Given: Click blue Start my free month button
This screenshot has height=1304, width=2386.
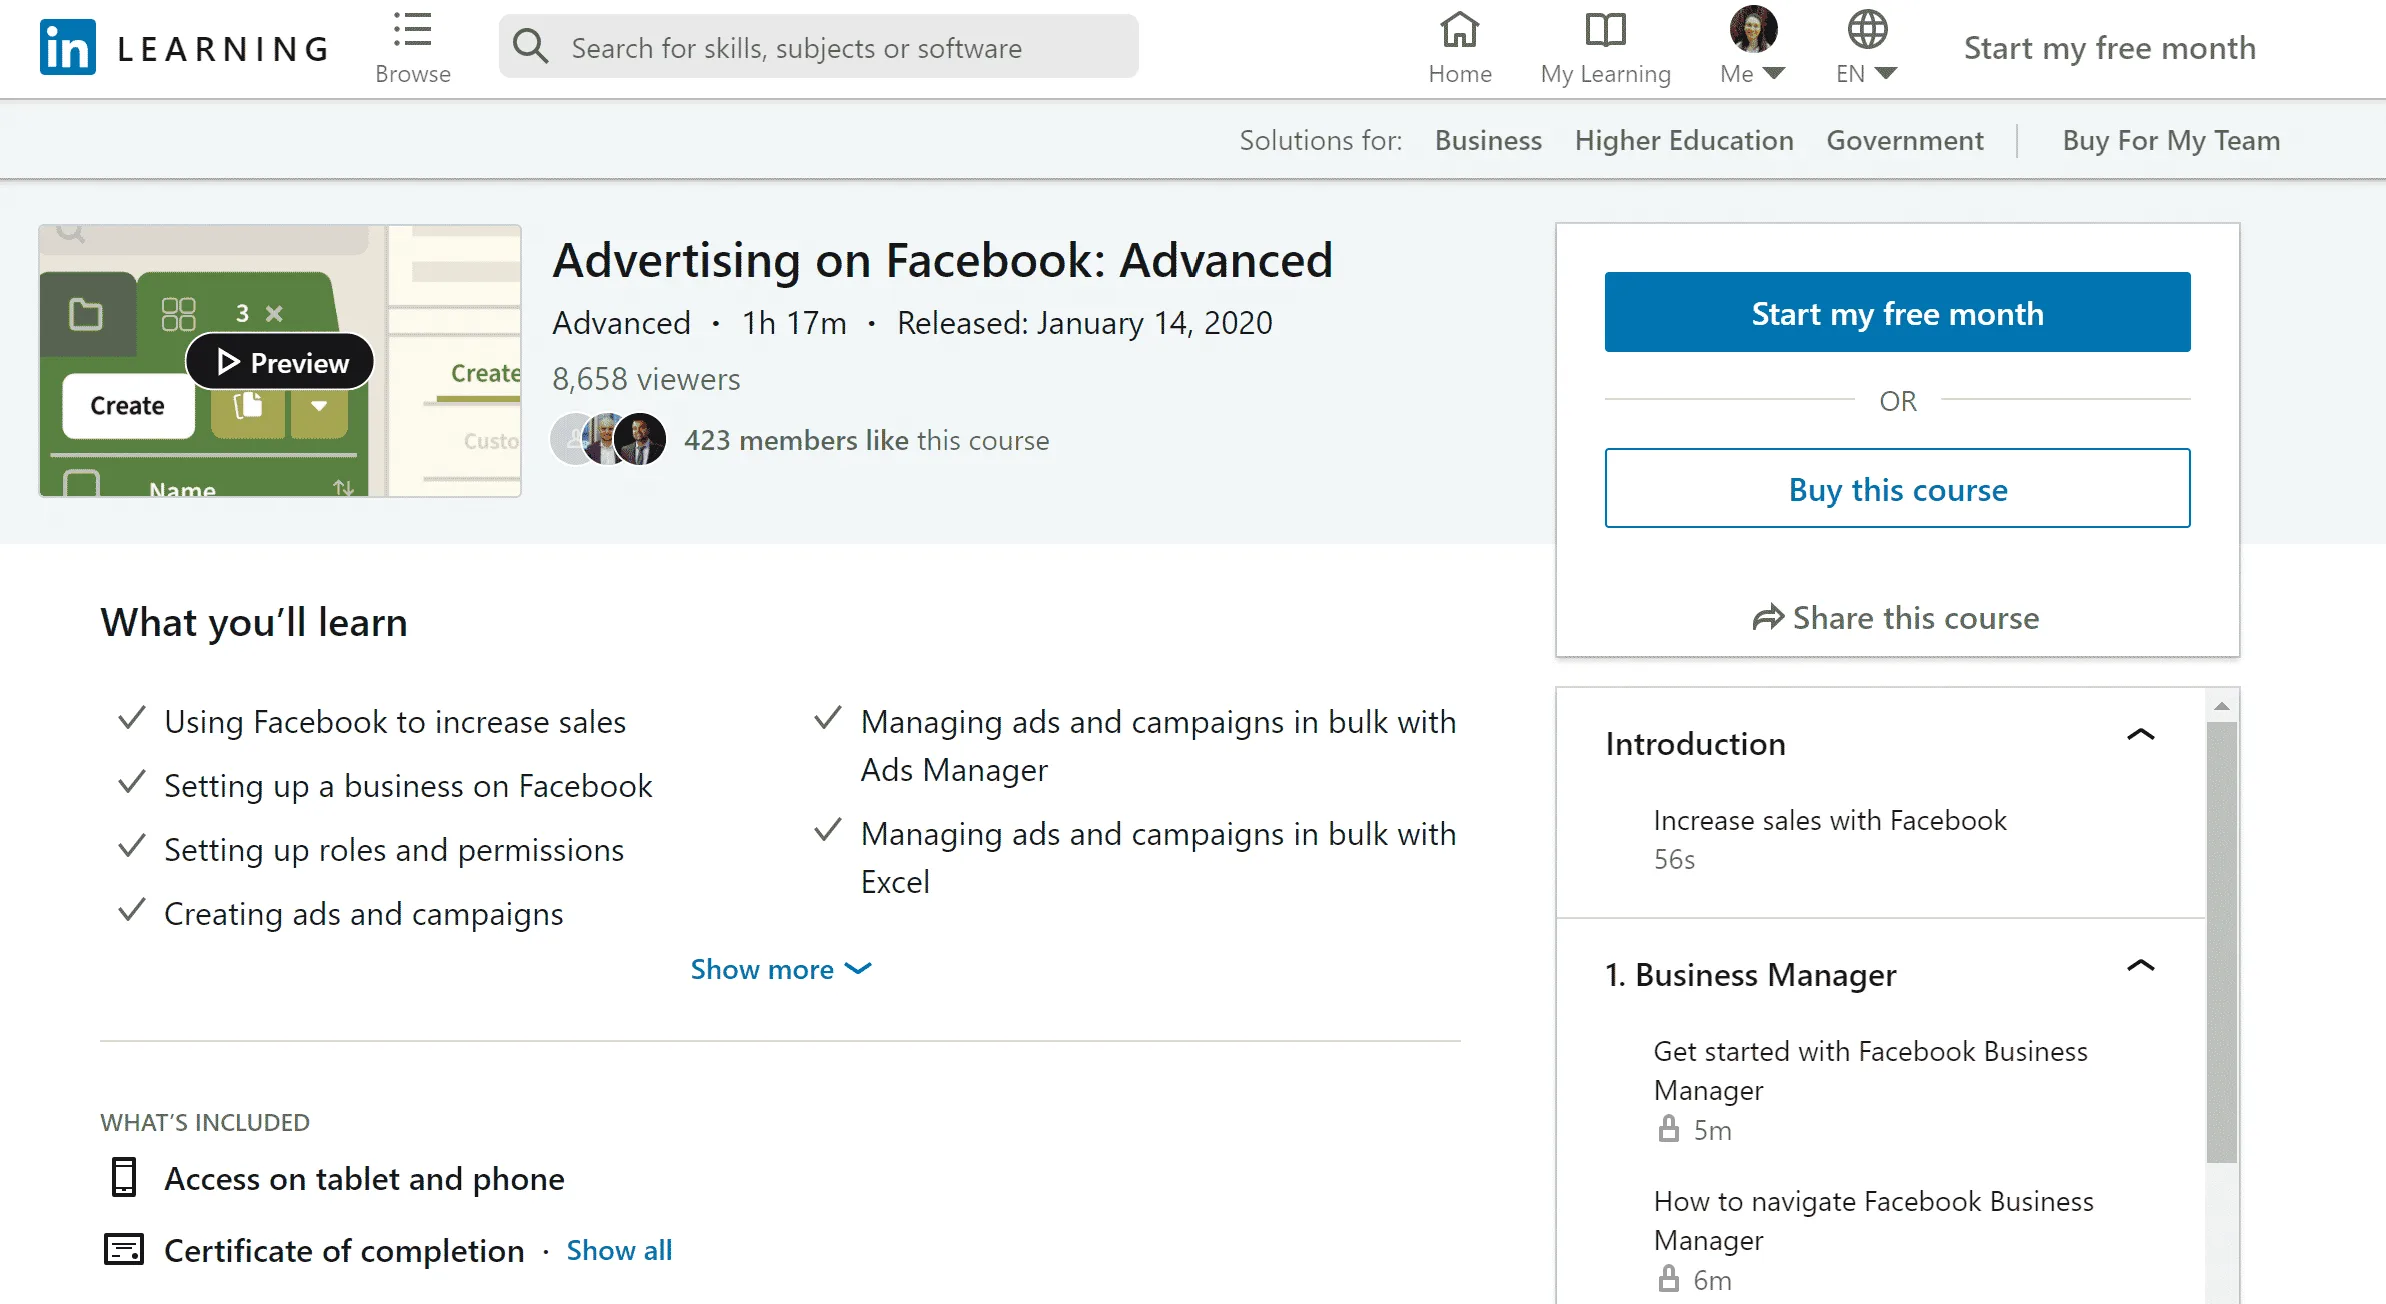Looking at the screenshot, I should (x=1897, y=312).
